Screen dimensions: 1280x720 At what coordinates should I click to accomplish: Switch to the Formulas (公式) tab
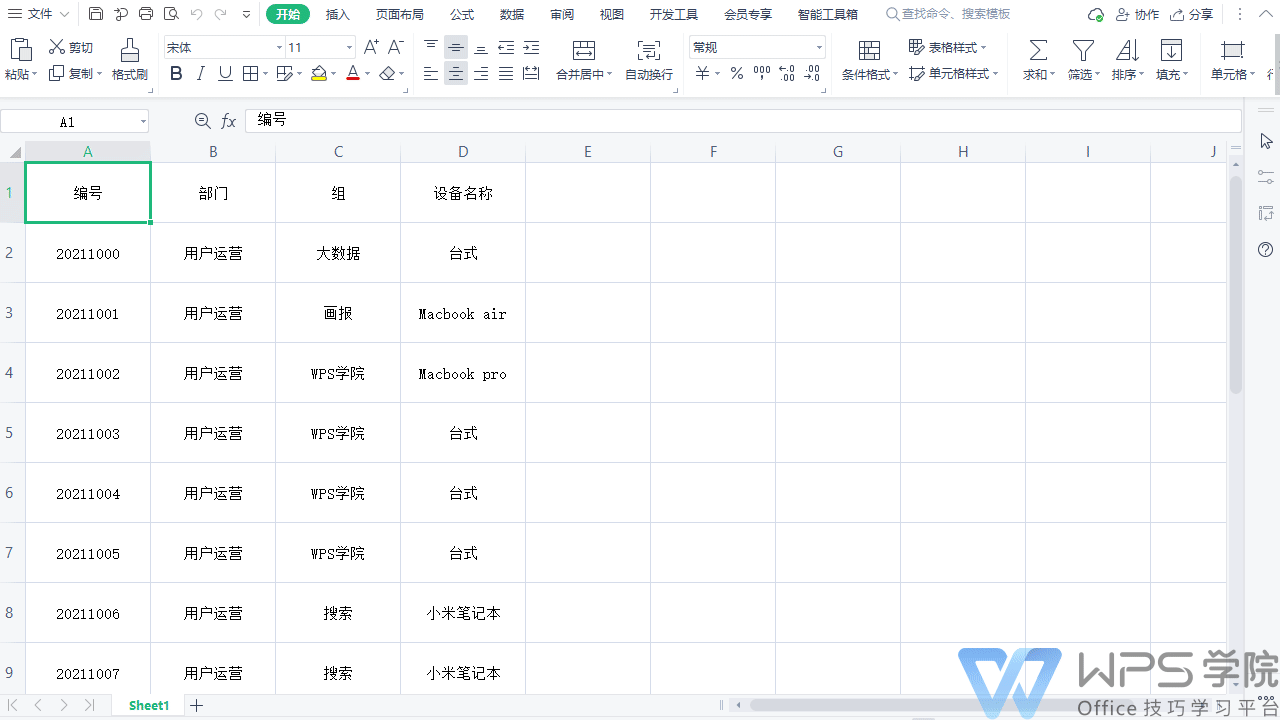[462, 14]
